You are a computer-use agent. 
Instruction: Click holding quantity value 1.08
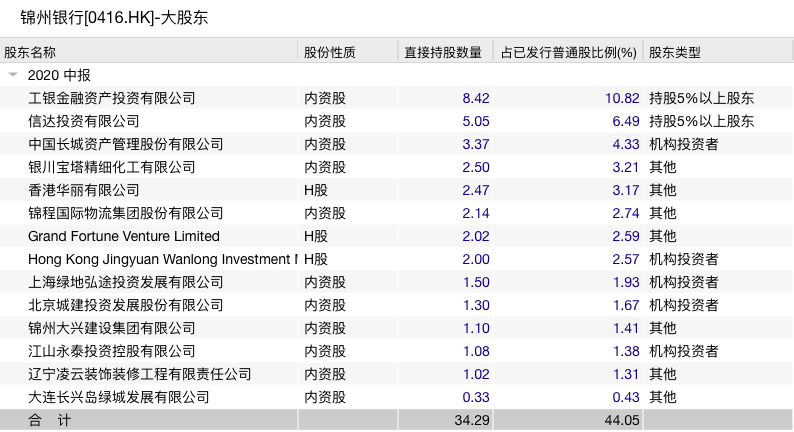476,351
